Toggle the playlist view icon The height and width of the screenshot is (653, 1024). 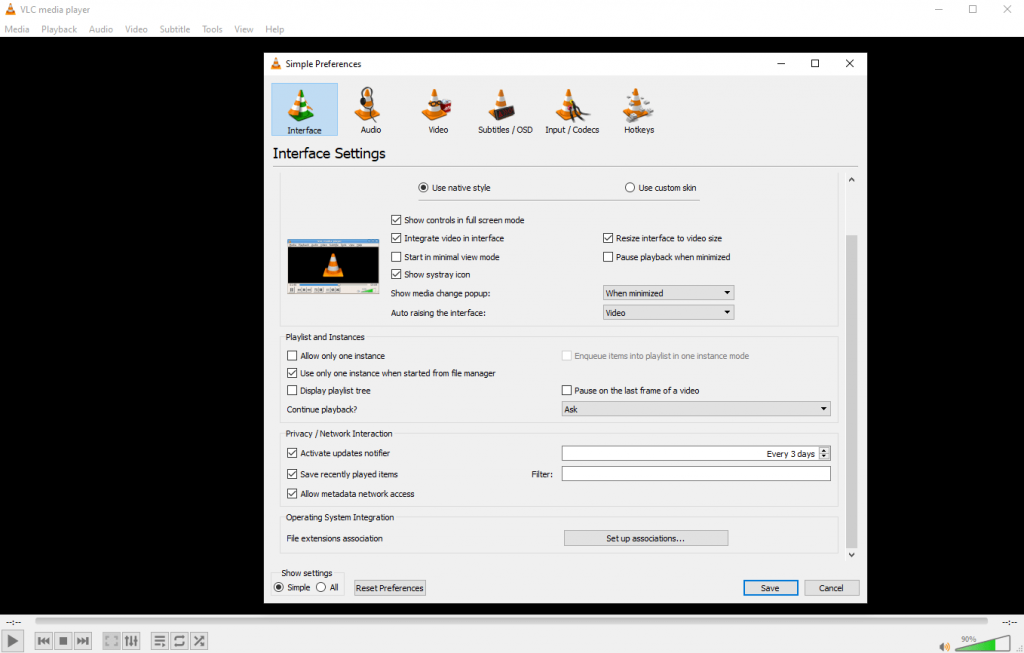(x=159, y=641)
